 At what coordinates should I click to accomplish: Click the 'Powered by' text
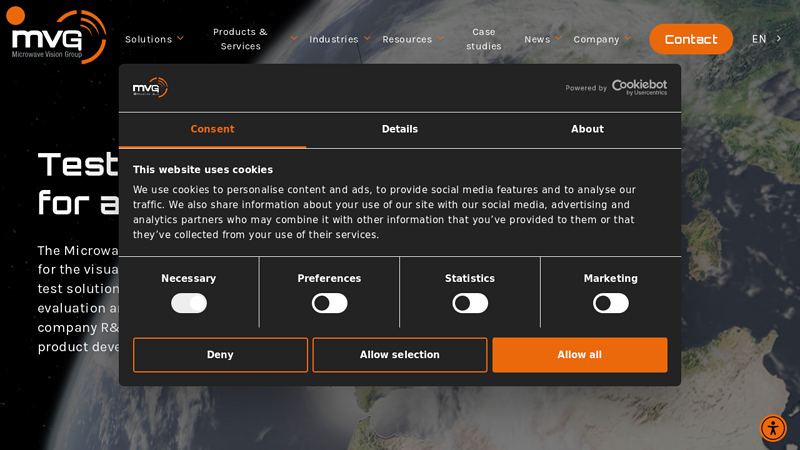pyautogui.click(x=586, y=88)
